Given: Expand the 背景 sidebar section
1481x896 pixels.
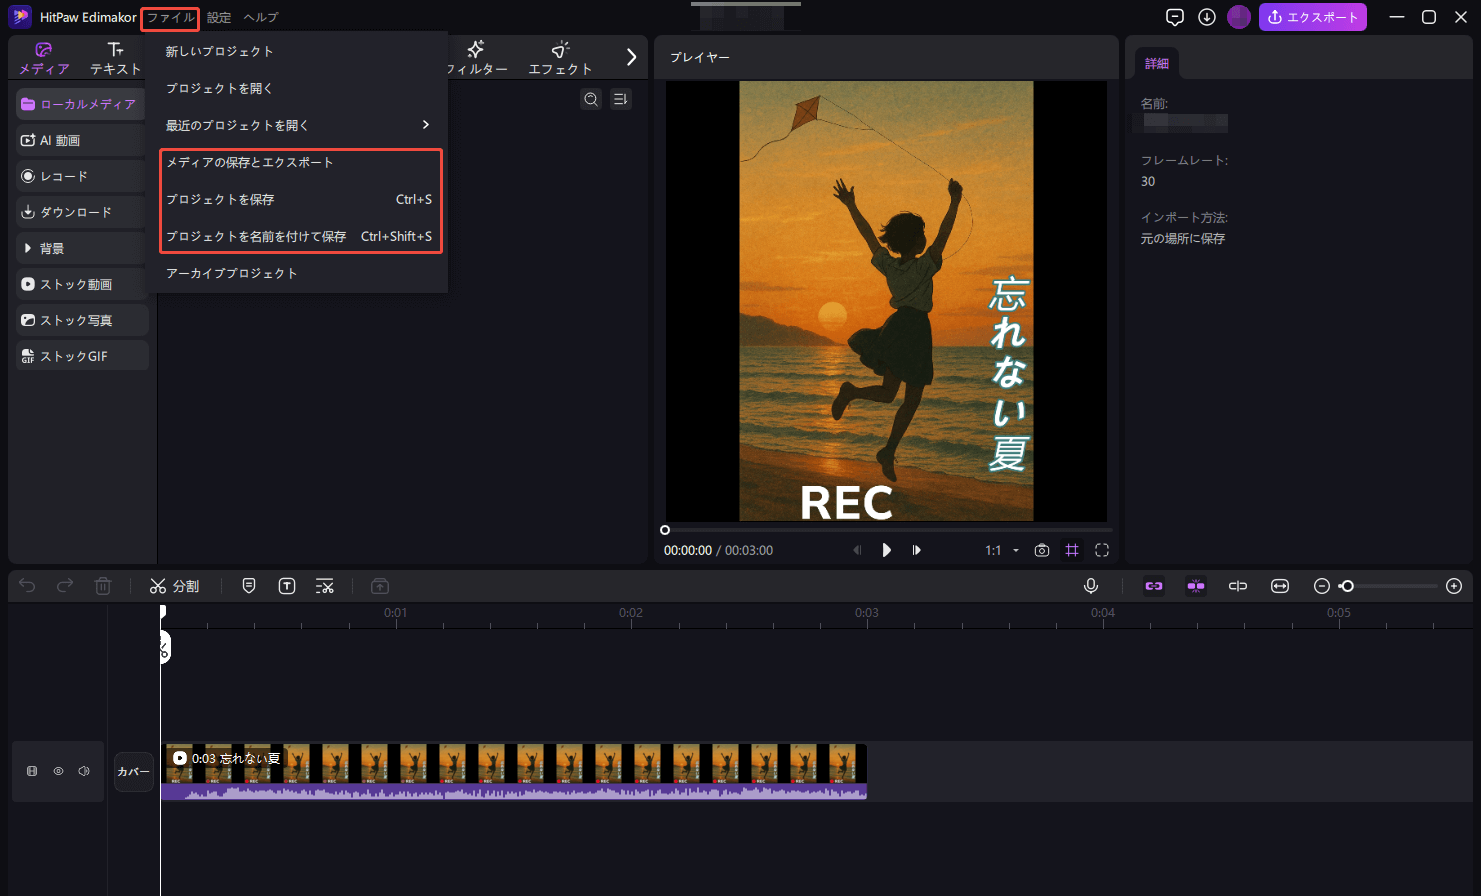Looking at the screenshot, I should (82, 248).
